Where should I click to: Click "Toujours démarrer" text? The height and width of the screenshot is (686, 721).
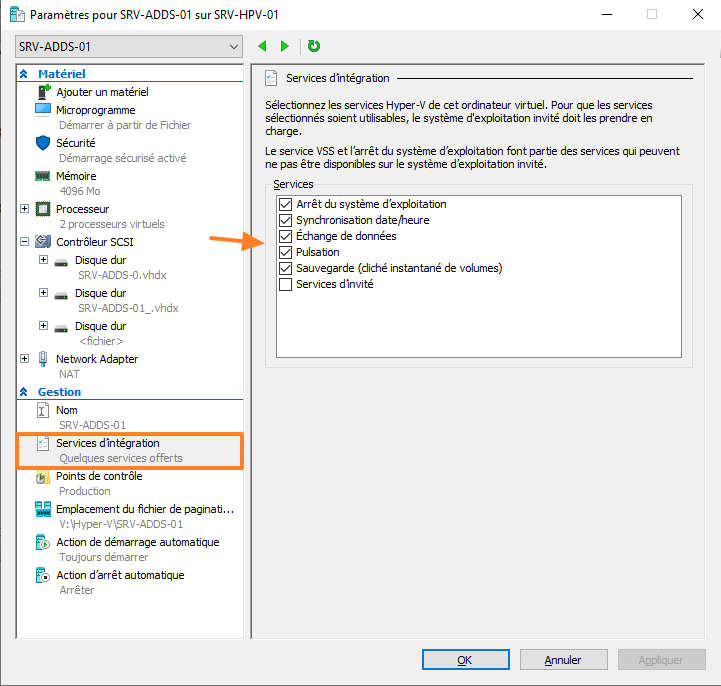(103, 557)
